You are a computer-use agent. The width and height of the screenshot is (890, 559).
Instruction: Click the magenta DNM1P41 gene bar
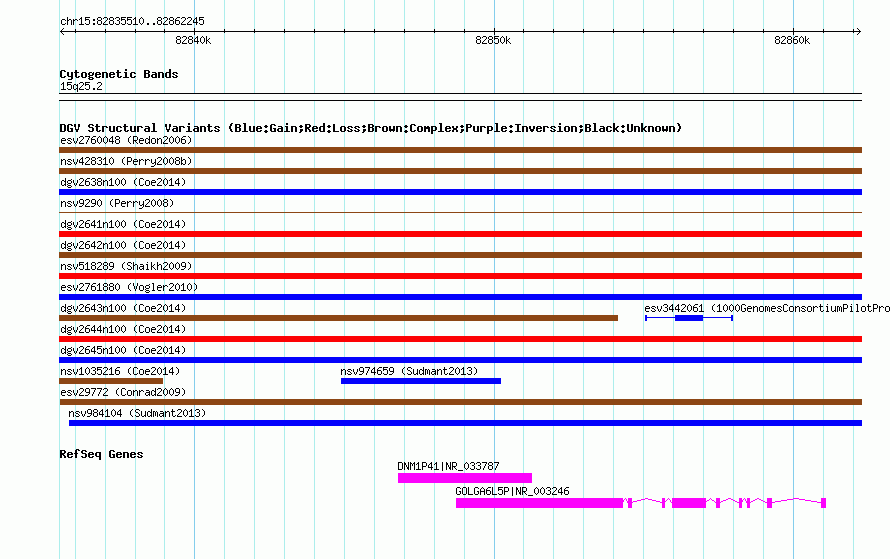[465, 478]
